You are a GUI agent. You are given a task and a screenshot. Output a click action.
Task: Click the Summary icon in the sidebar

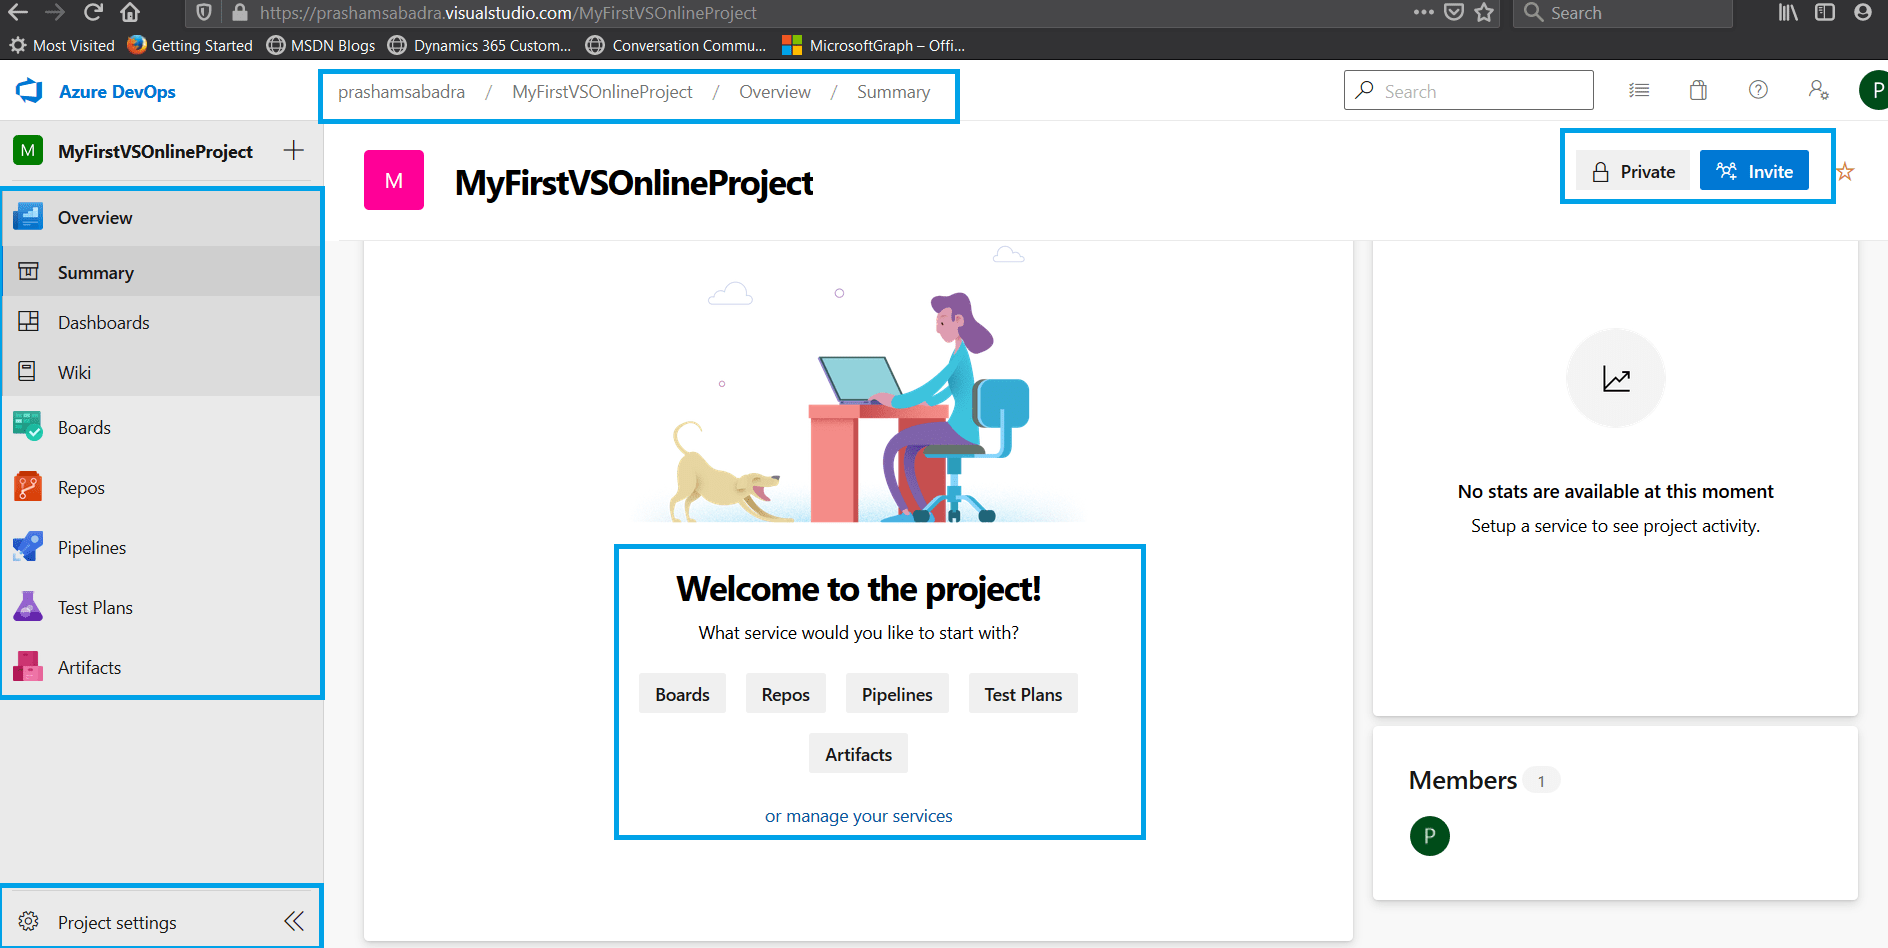(x=29, y=272)
